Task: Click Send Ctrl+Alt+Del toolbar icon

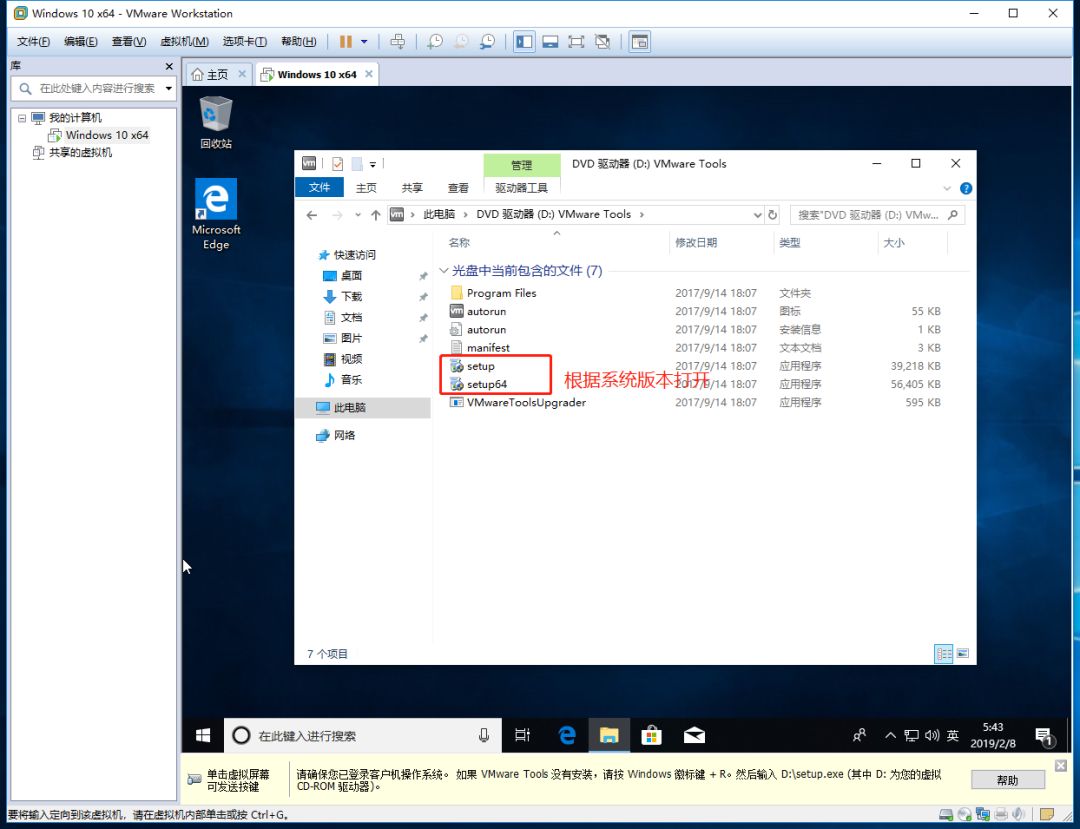Action: tap(397, 41)
